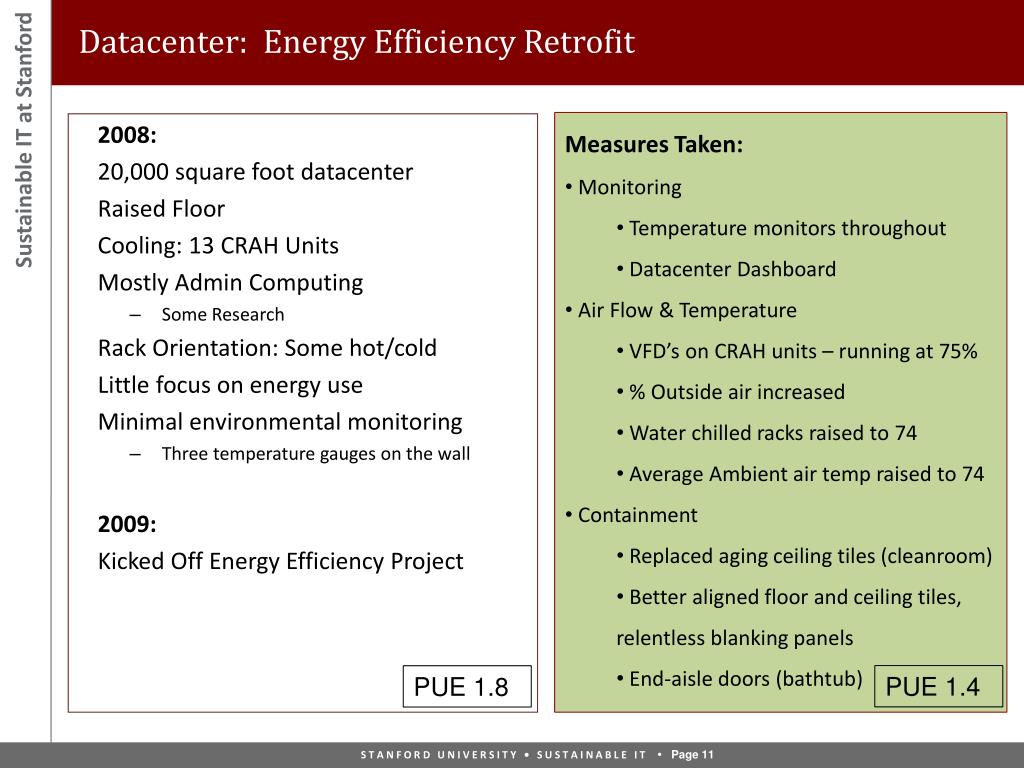
Task: Click 'Water chilled racks raised to 74'
Action: [767, 434]
